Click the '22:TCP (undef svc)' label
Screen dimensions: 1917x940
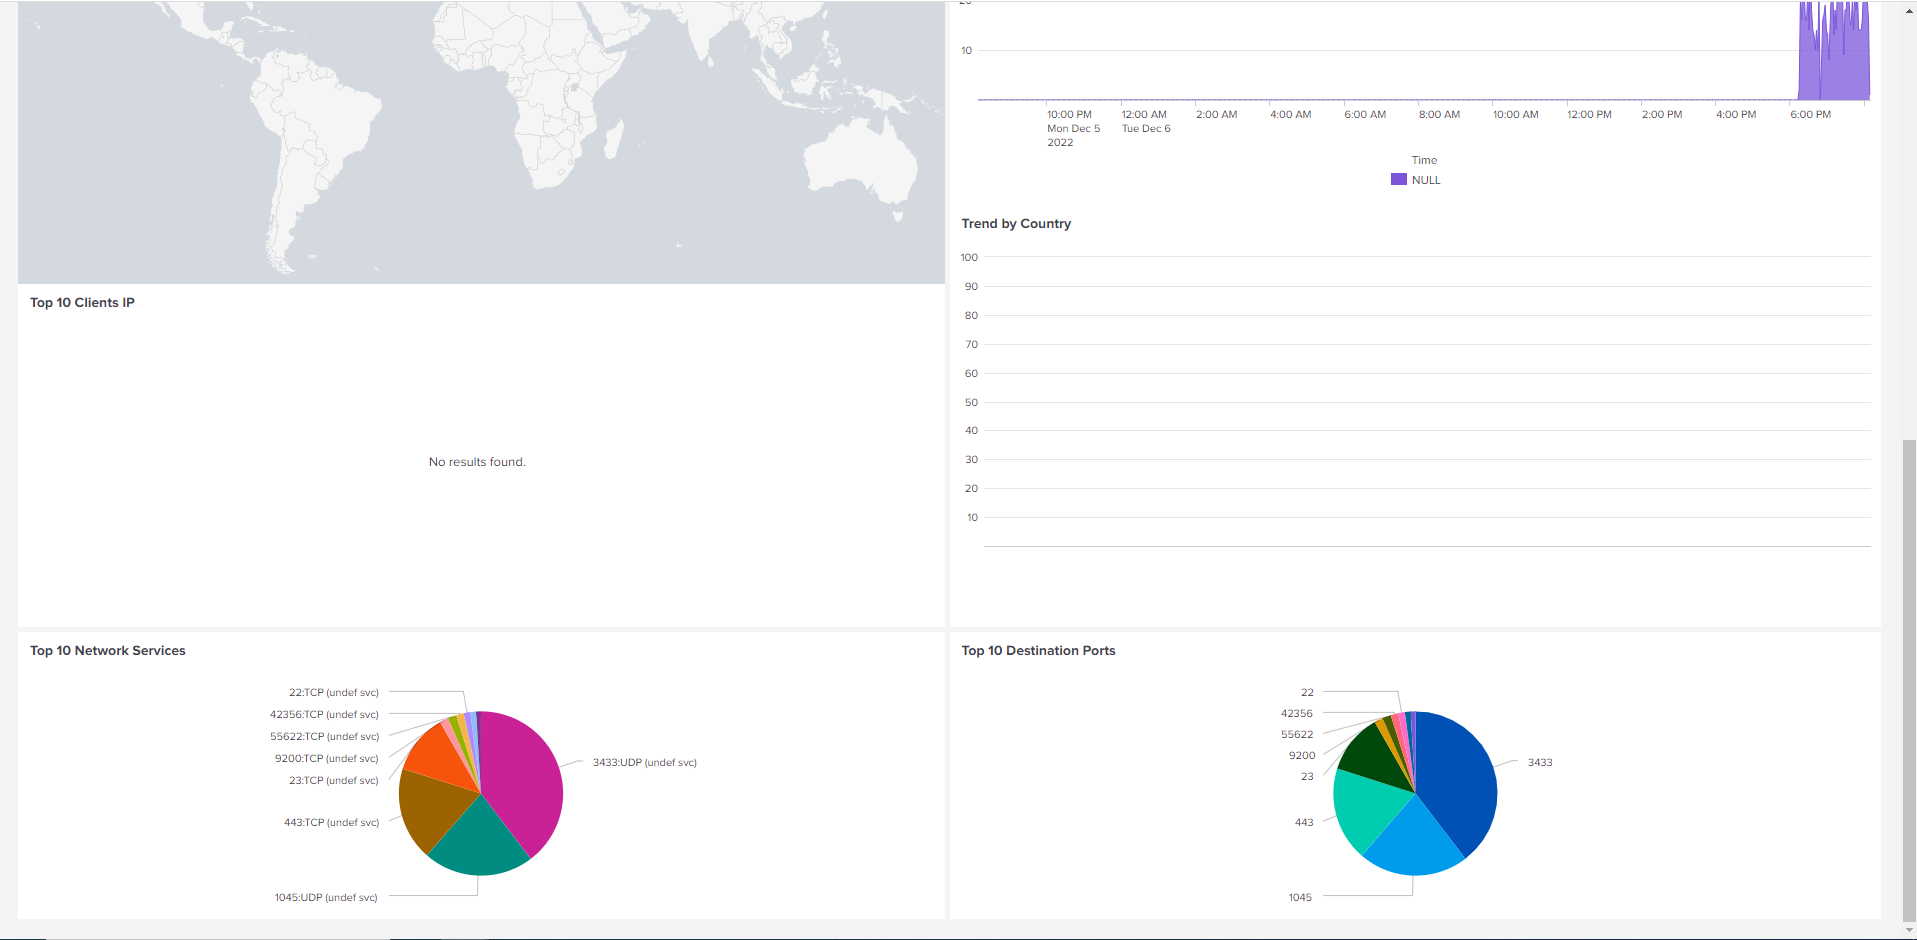point(334,692)
